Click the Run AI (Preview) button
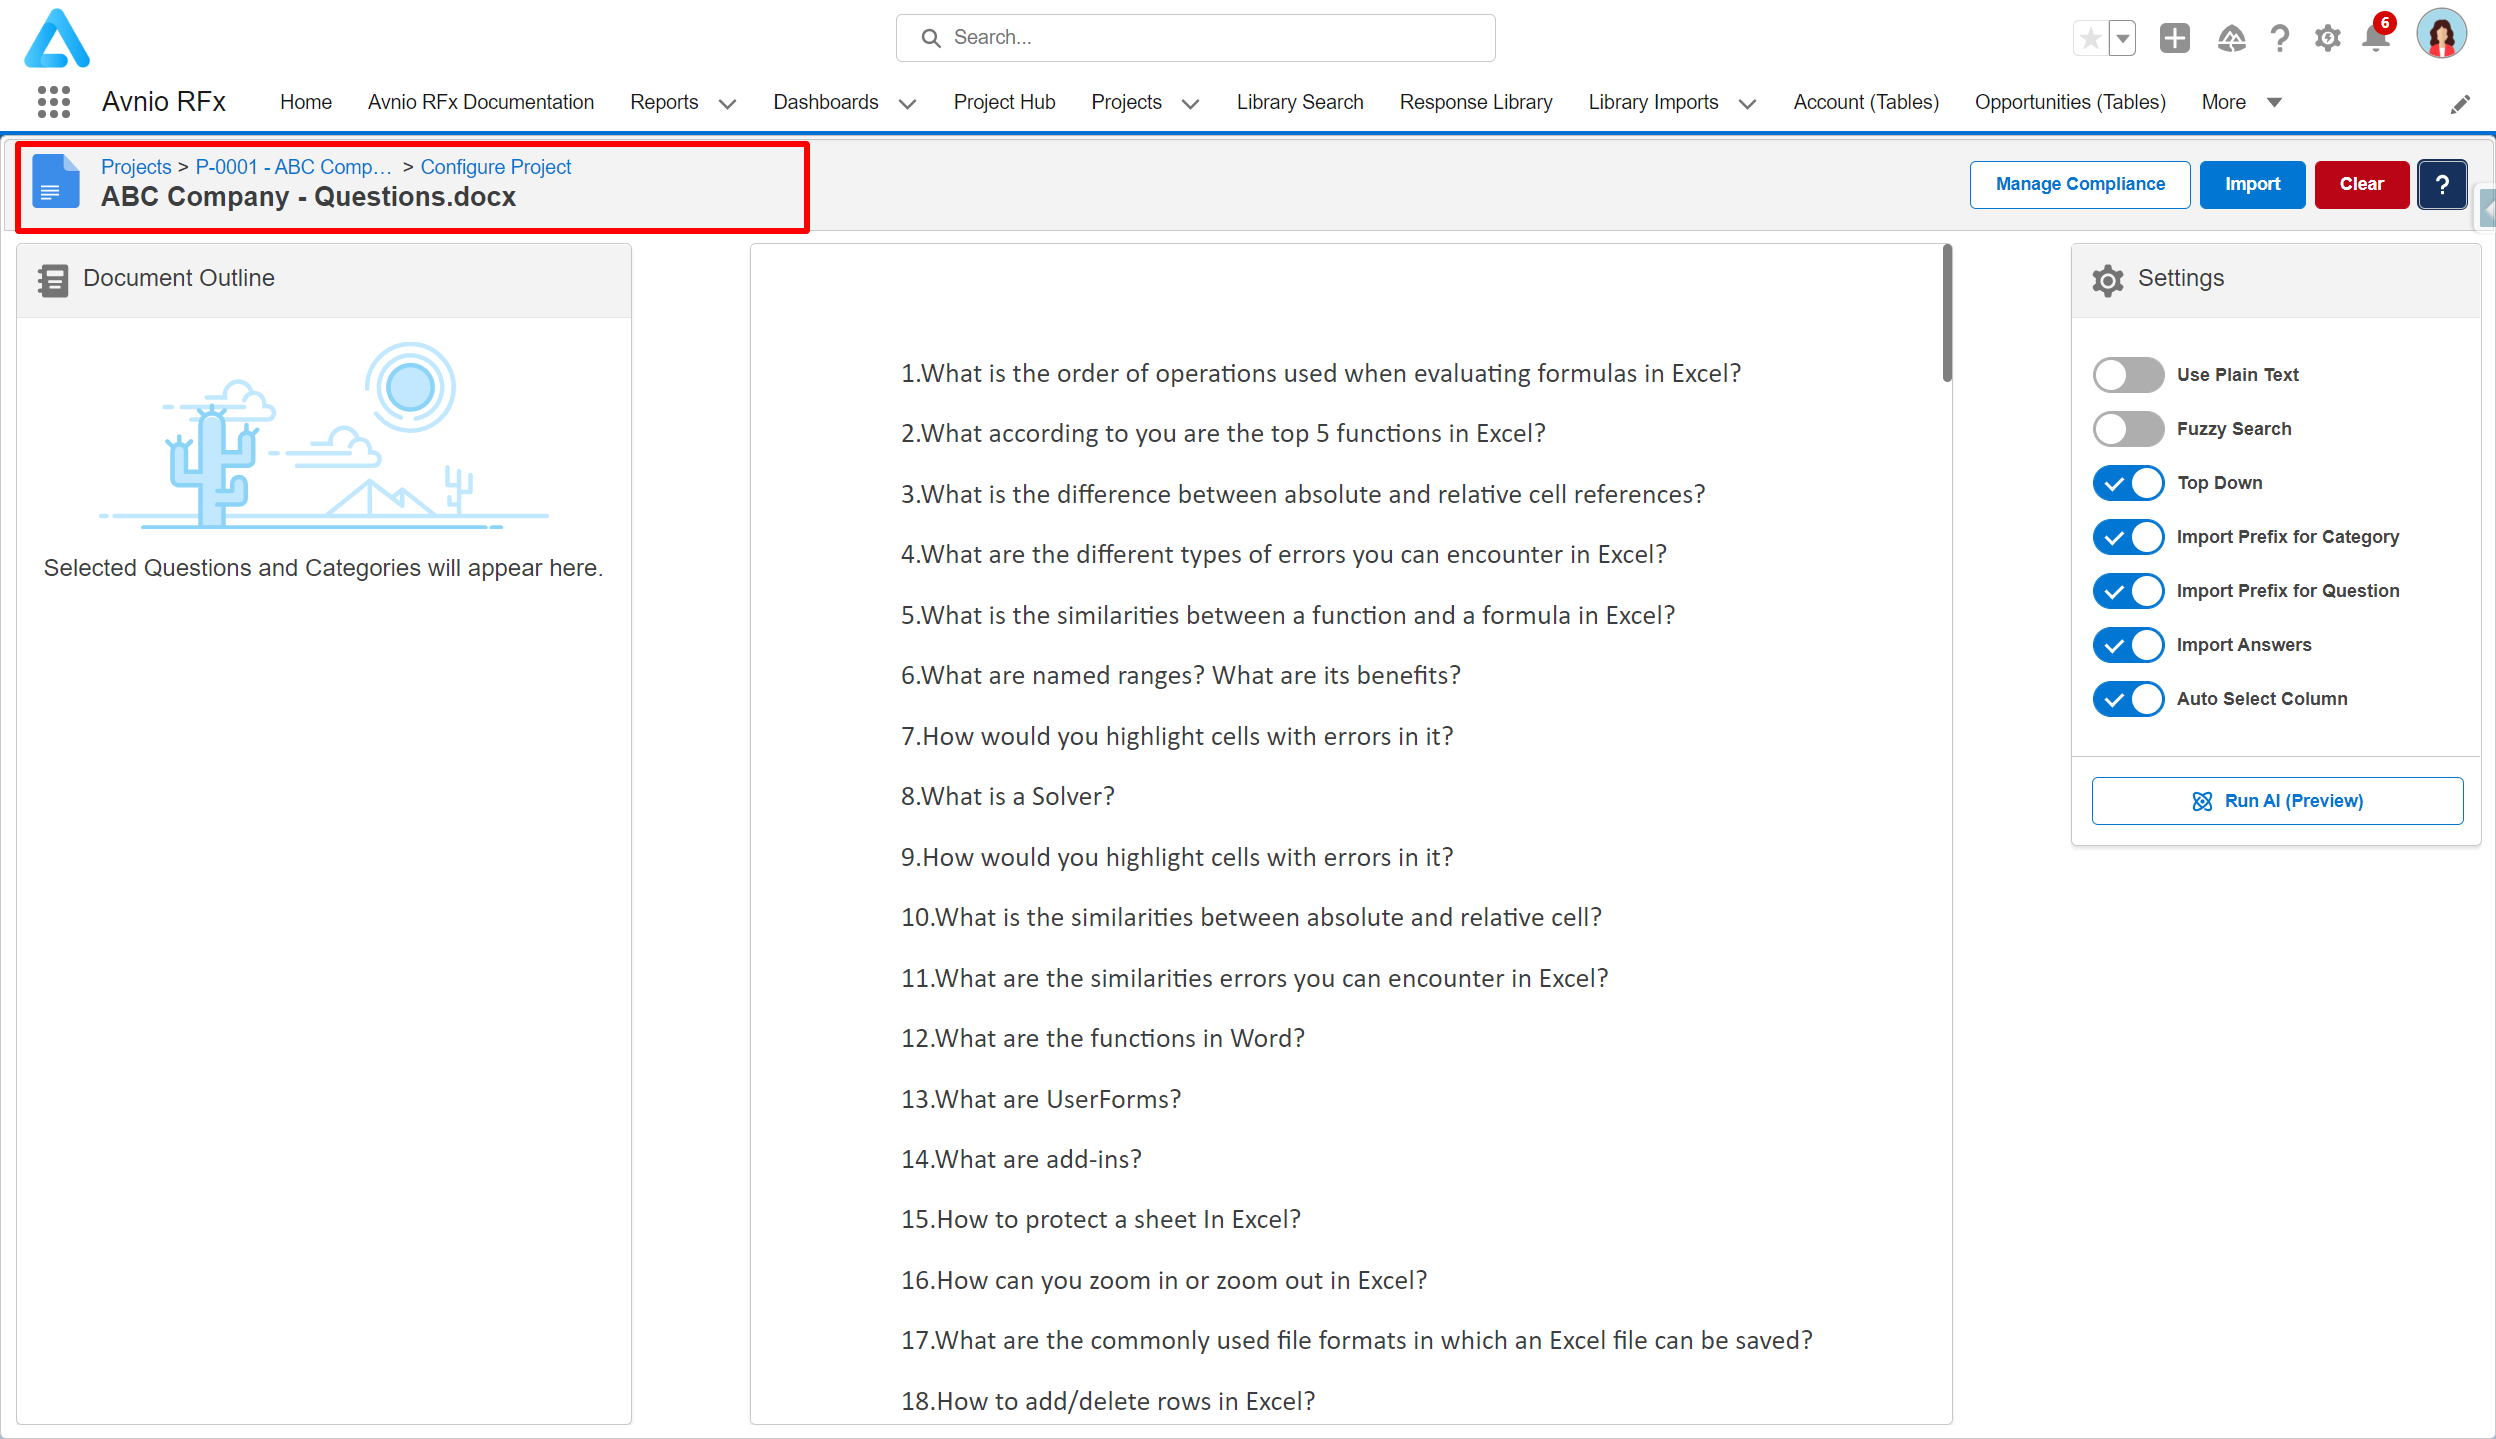This screenshot has width=2496, height=1439. [2277, 801]
